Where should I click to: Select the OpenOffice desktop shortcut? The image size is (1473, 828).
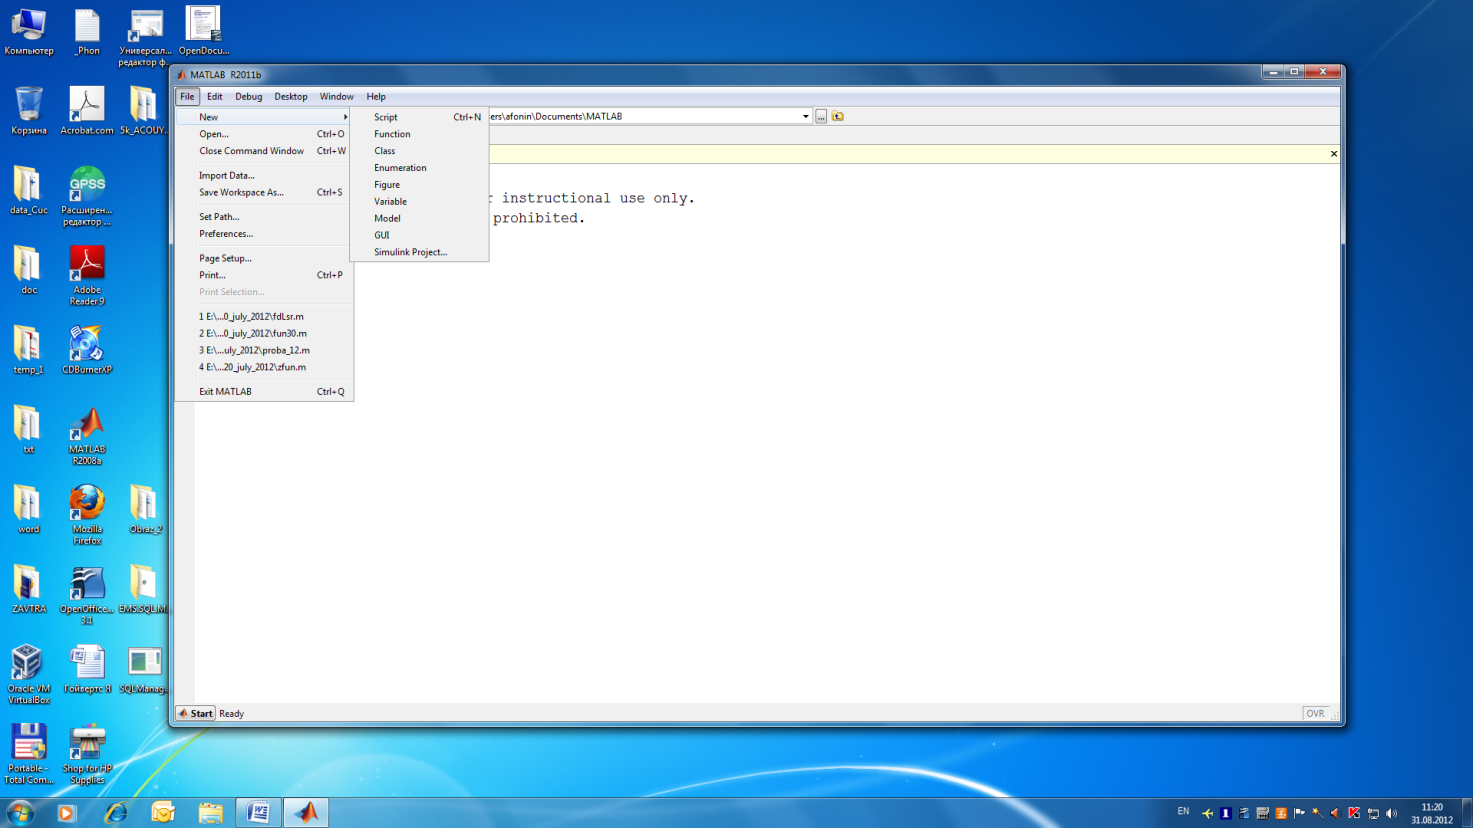[87, 594]
